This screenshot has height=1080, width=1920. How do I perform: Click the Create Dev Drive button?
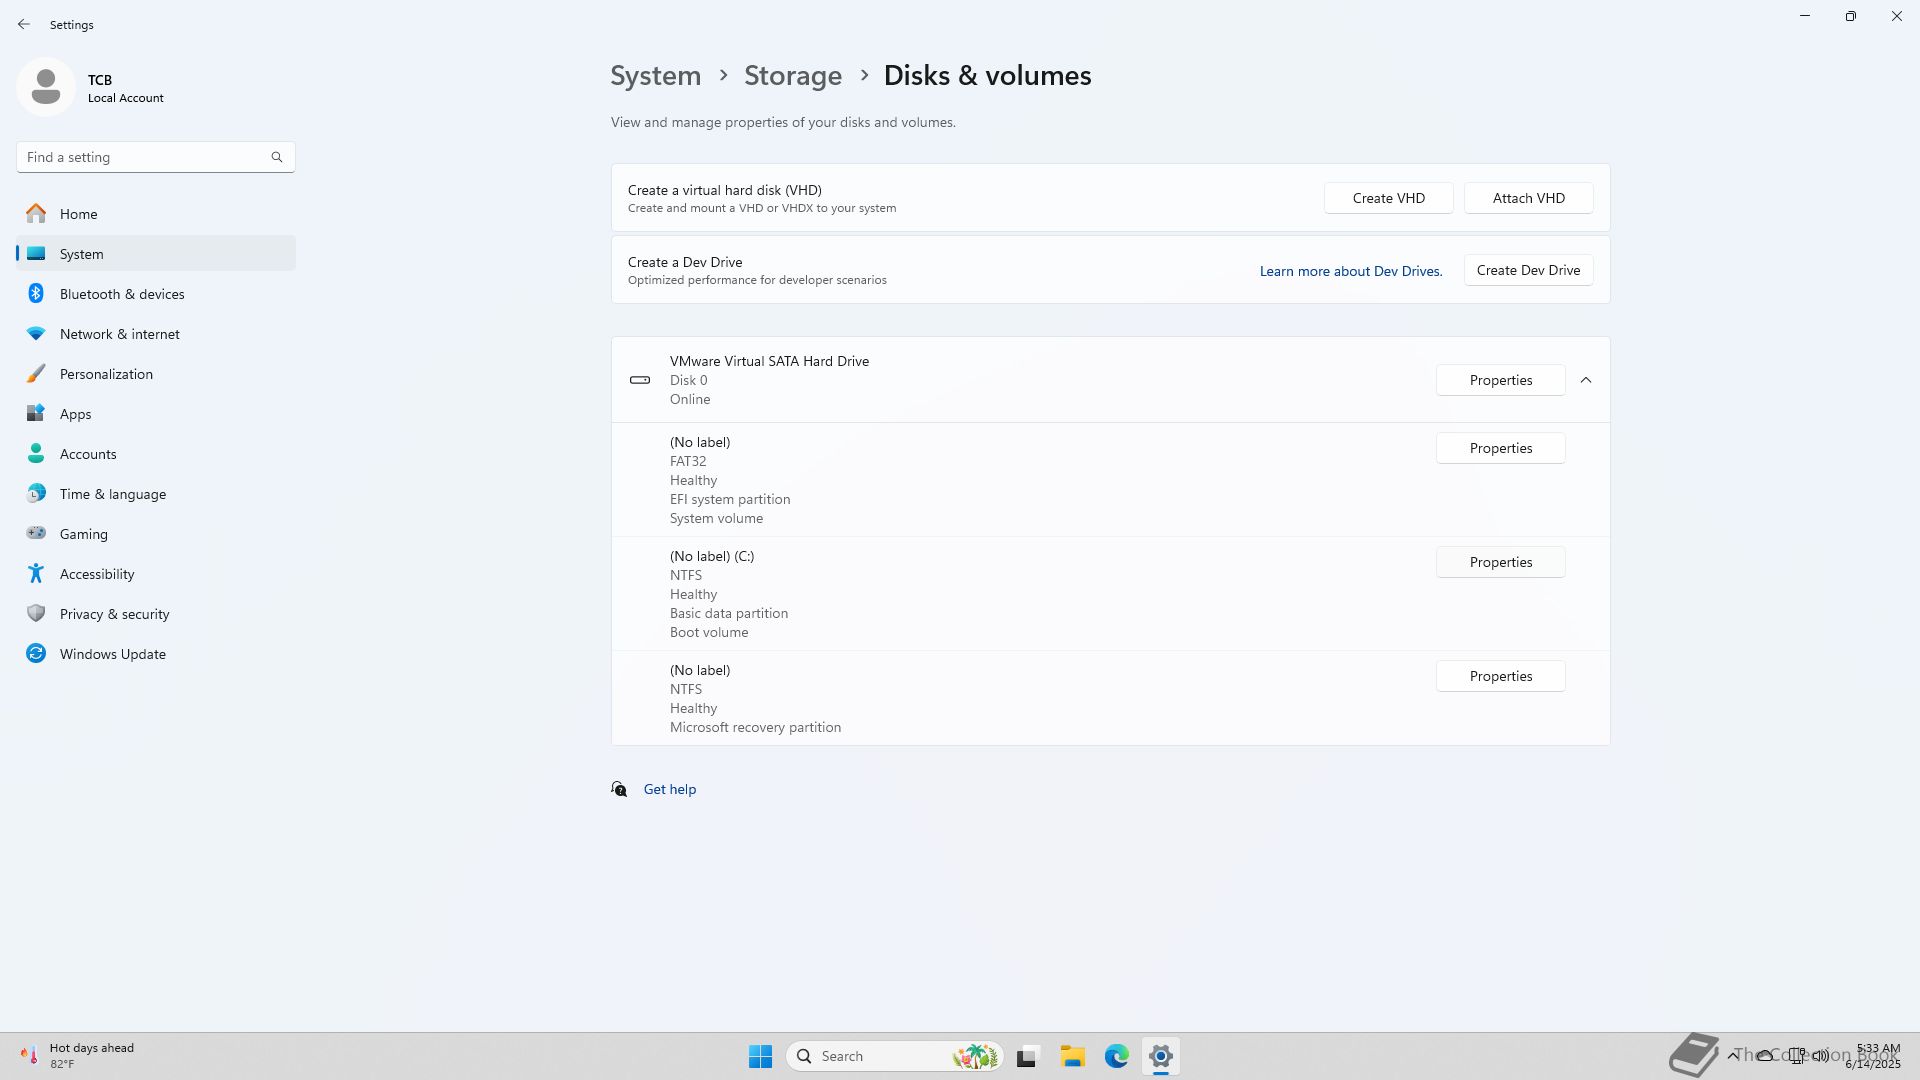point(1528,270)
